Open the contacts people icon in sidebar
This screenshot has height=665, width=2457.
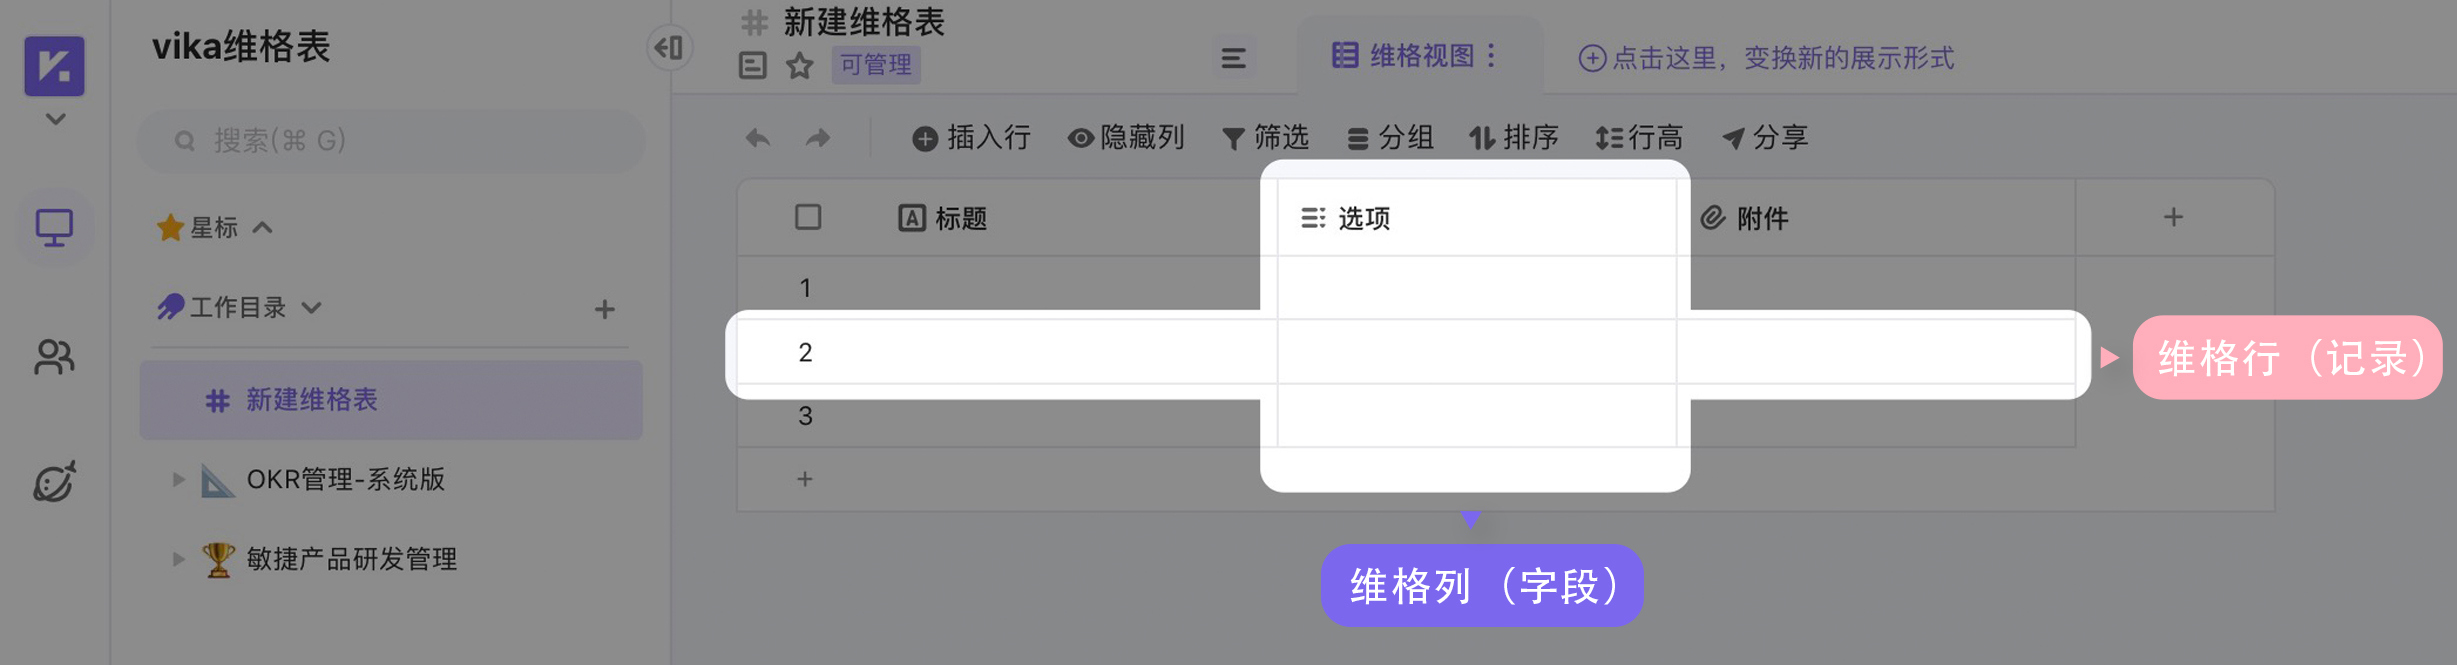tap(55, 357)
